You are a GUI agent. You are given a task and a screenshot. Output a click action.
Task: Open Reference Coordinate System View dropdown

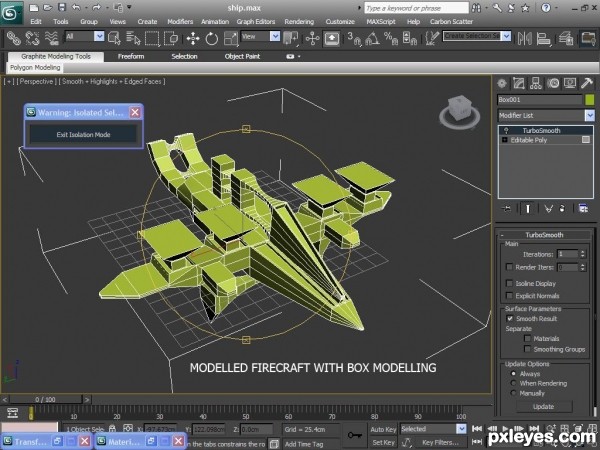click(275, 36)
